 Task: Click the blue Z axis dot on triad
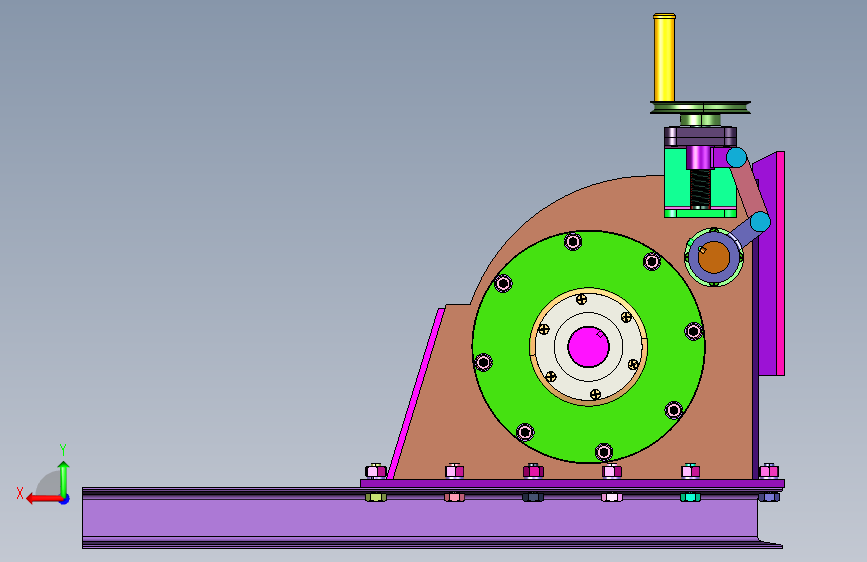pos(65,499)
